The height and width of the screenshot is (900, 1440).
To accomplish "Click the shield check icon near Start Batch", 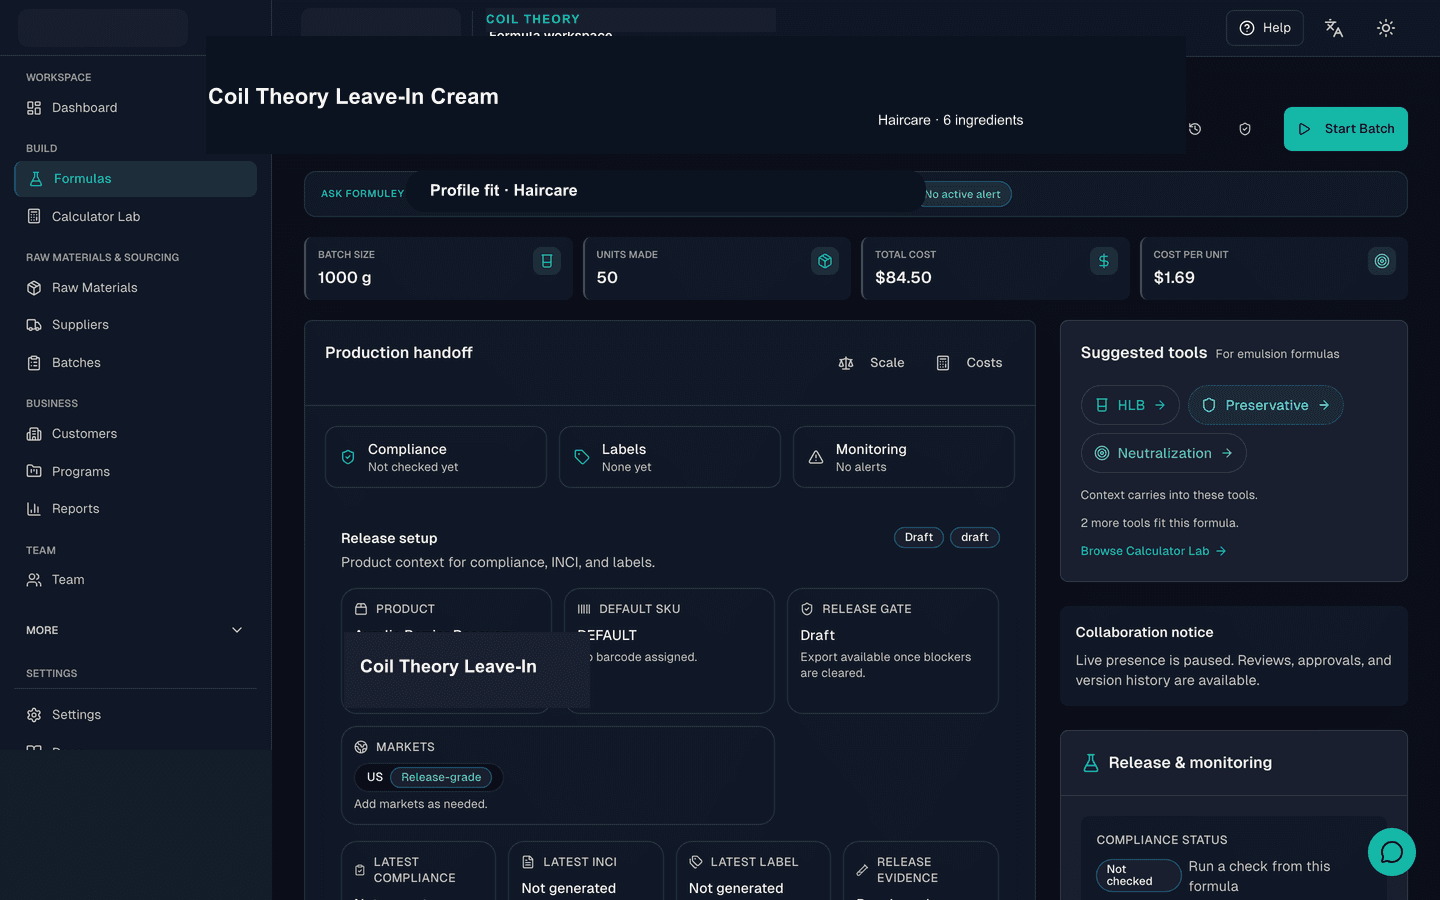I will 1245,129.
